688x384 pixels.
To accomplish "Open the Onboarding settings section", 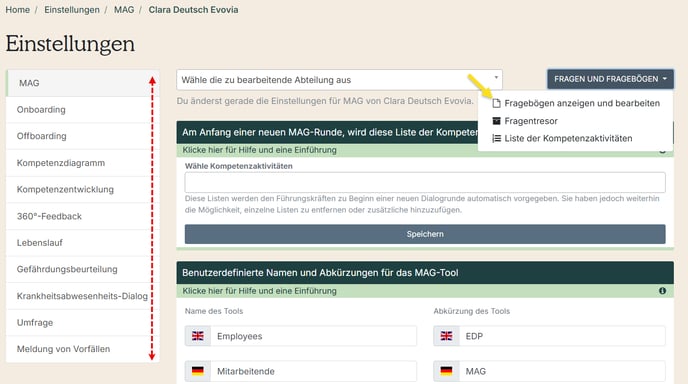I will 82,110.
